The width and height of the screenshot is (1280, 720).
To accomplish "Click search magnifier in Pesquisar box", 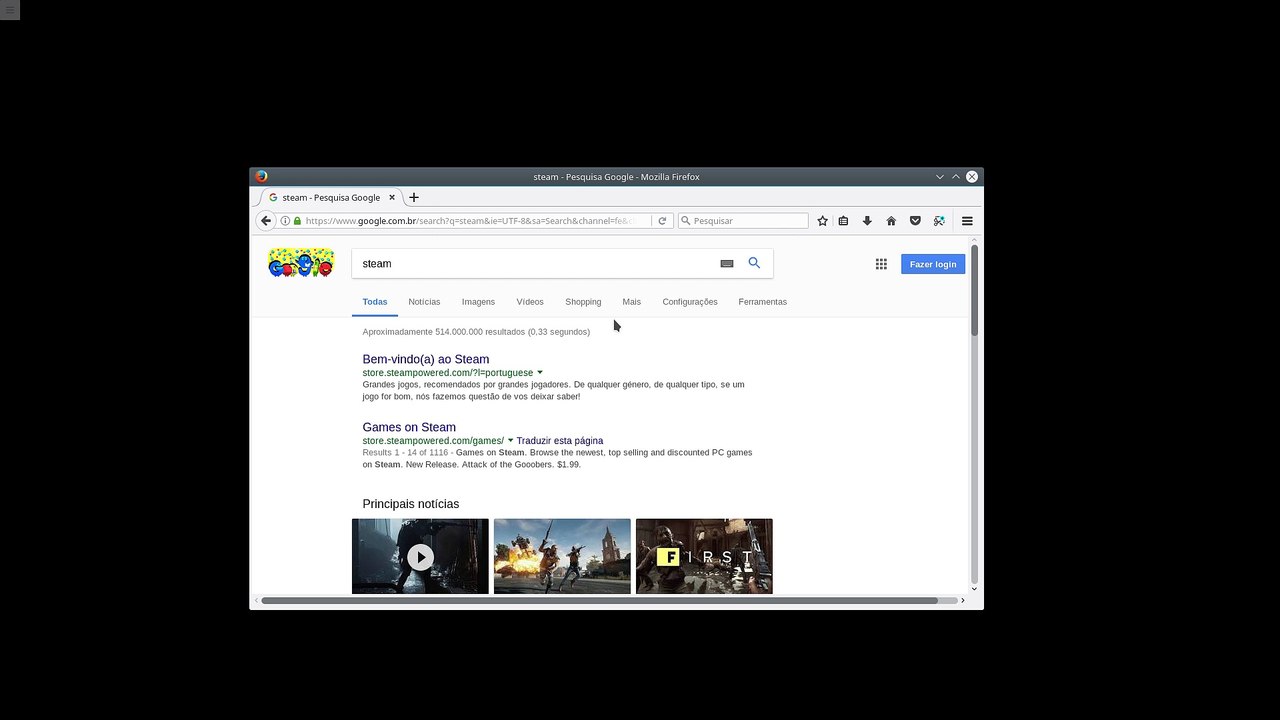I will [x=685, y=221].
